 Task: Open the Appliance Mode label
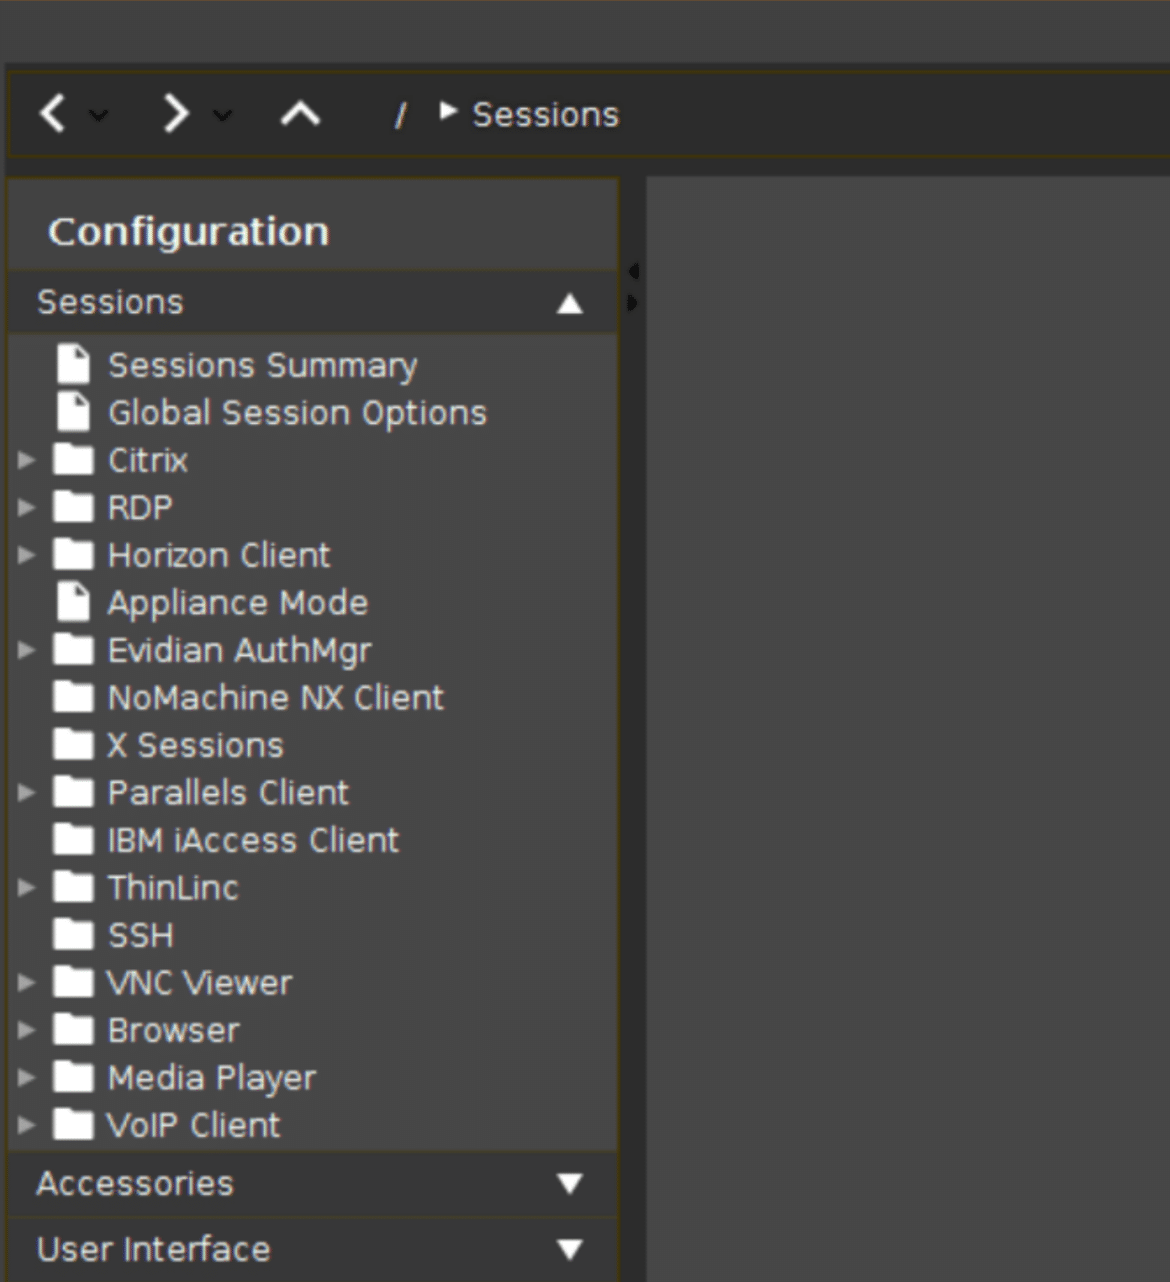tap(238, 604)
